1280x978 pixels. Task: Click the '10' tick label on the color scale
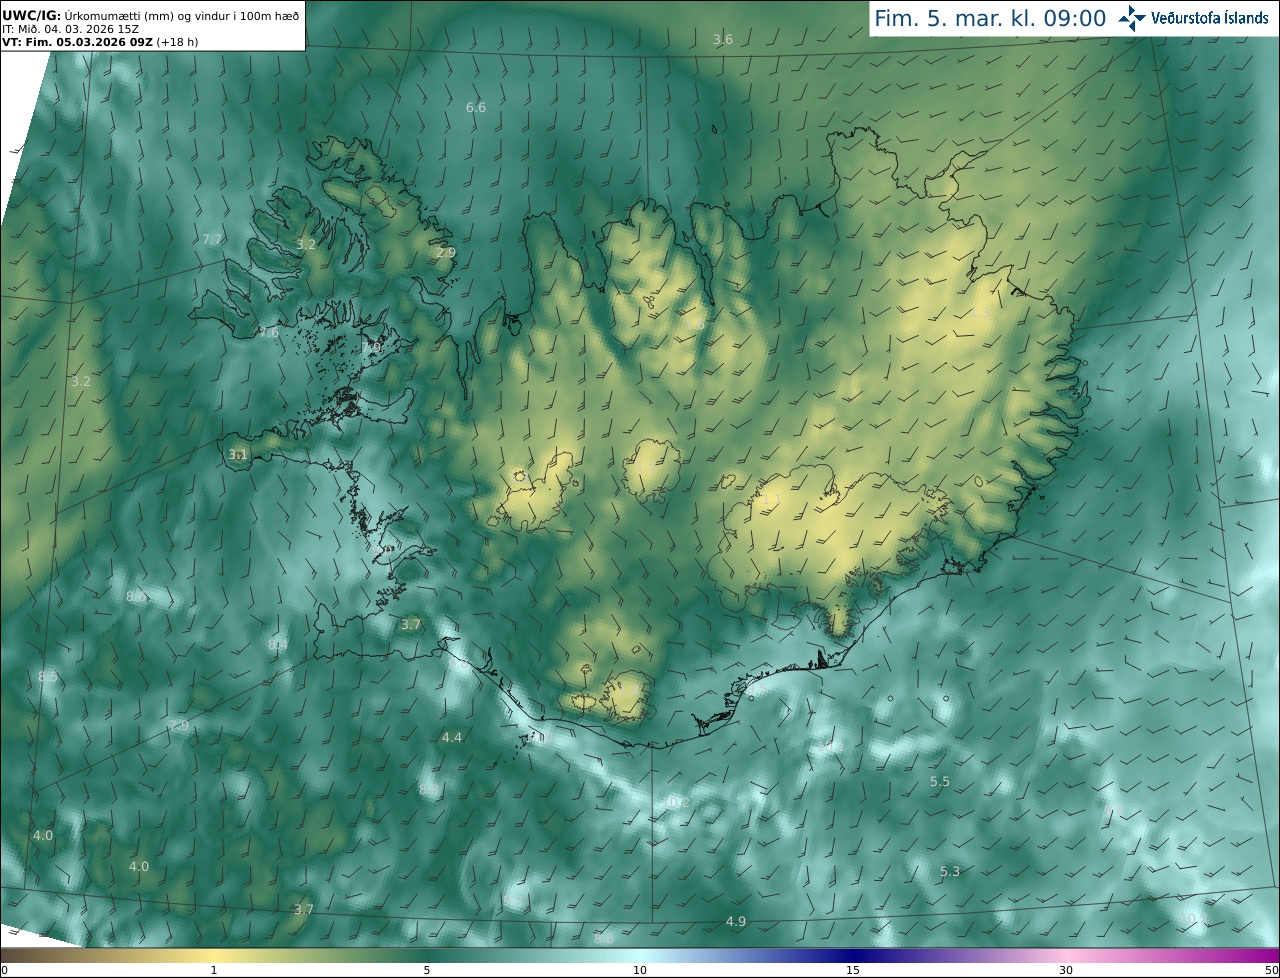pos(640,971)
